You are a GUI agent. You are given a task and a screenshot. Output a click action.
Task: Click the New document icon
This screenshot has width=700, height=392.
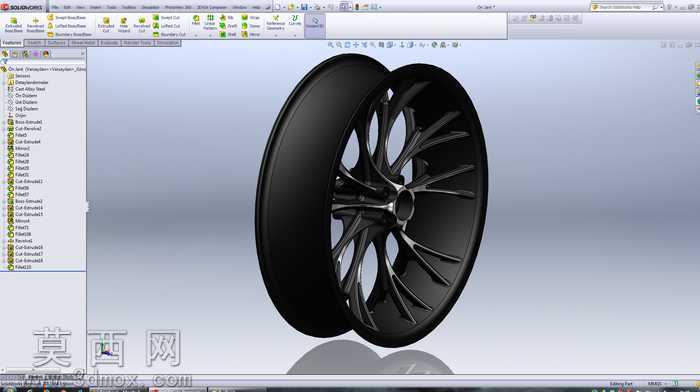pos(278,7)
